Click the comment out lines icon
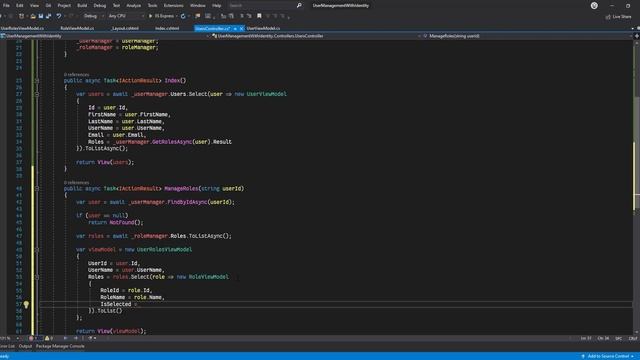This screenshot has height=360, width=640. click(242, 16)
